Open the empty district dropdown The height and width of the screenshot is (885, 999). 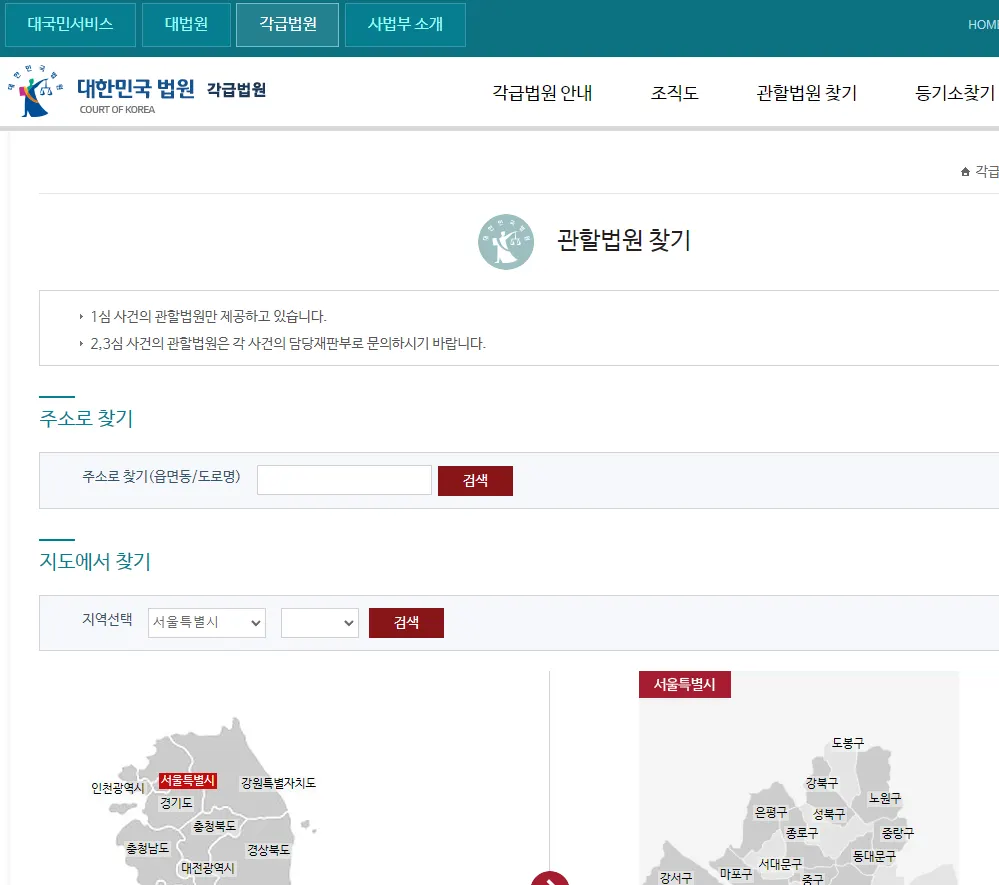point(320,622)
